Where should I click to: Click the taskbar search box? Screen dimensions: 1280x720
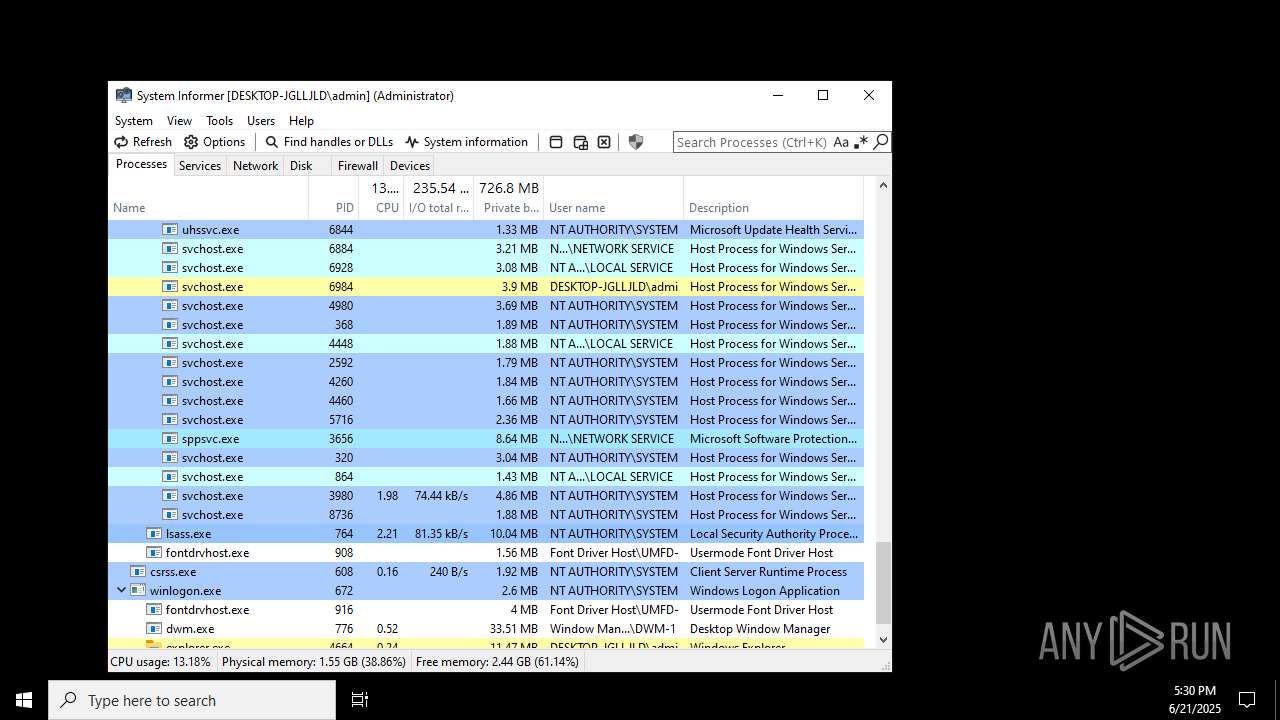[192, 700]
